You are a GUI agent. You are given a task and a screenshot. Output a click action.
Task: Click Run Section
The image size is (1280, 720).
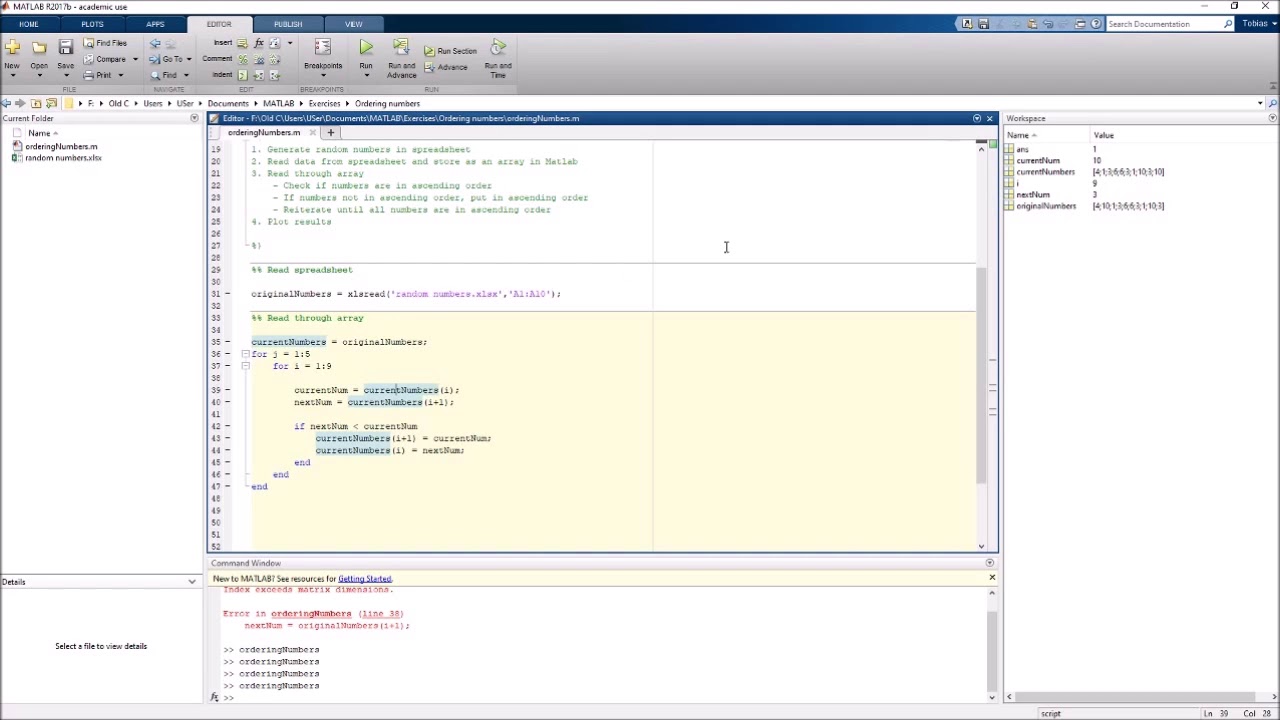[450, 51]
